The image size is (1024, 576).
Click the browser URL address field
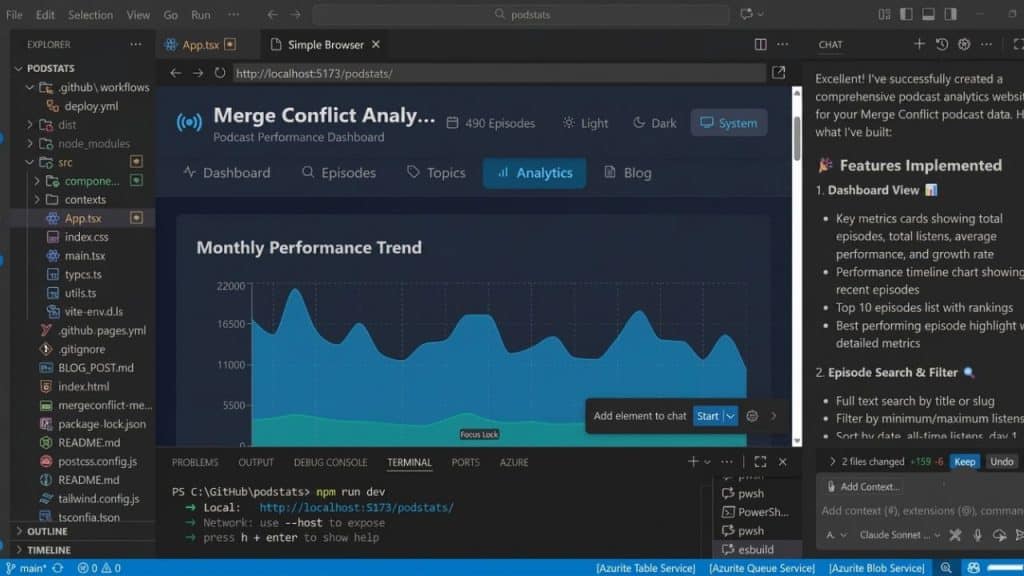[x=499, y=73]
